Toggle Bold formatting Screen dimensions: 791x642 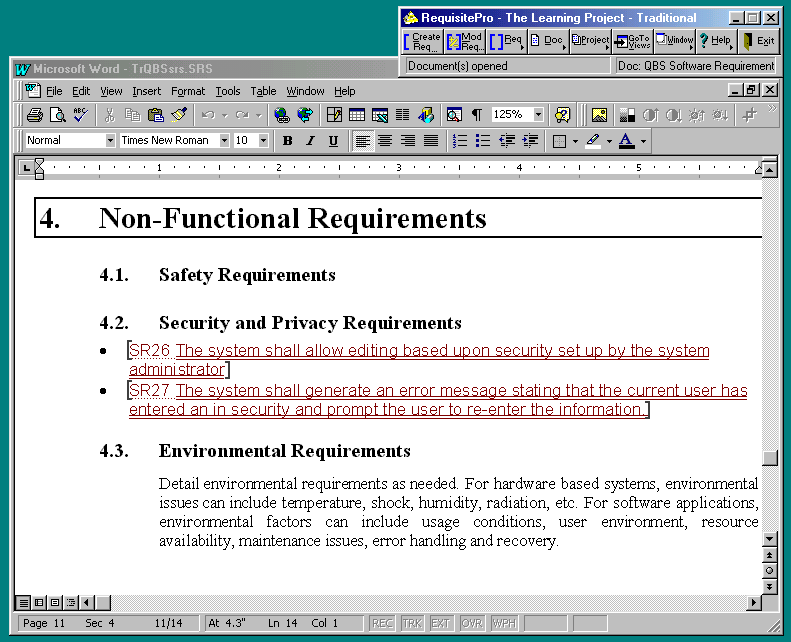(288, 141)
